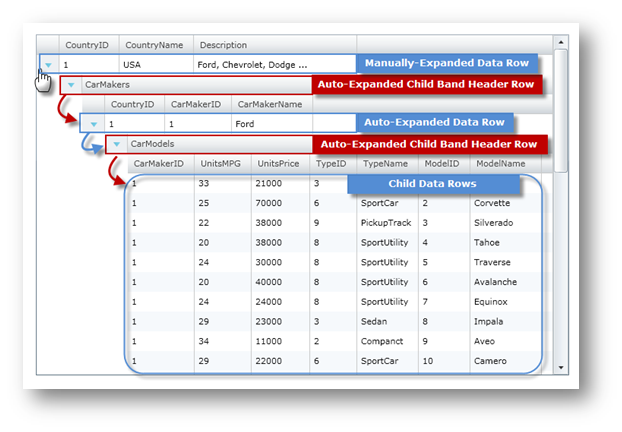Screen dimensions: 622x432
Task: Click the Description column header
Action: 223,45
